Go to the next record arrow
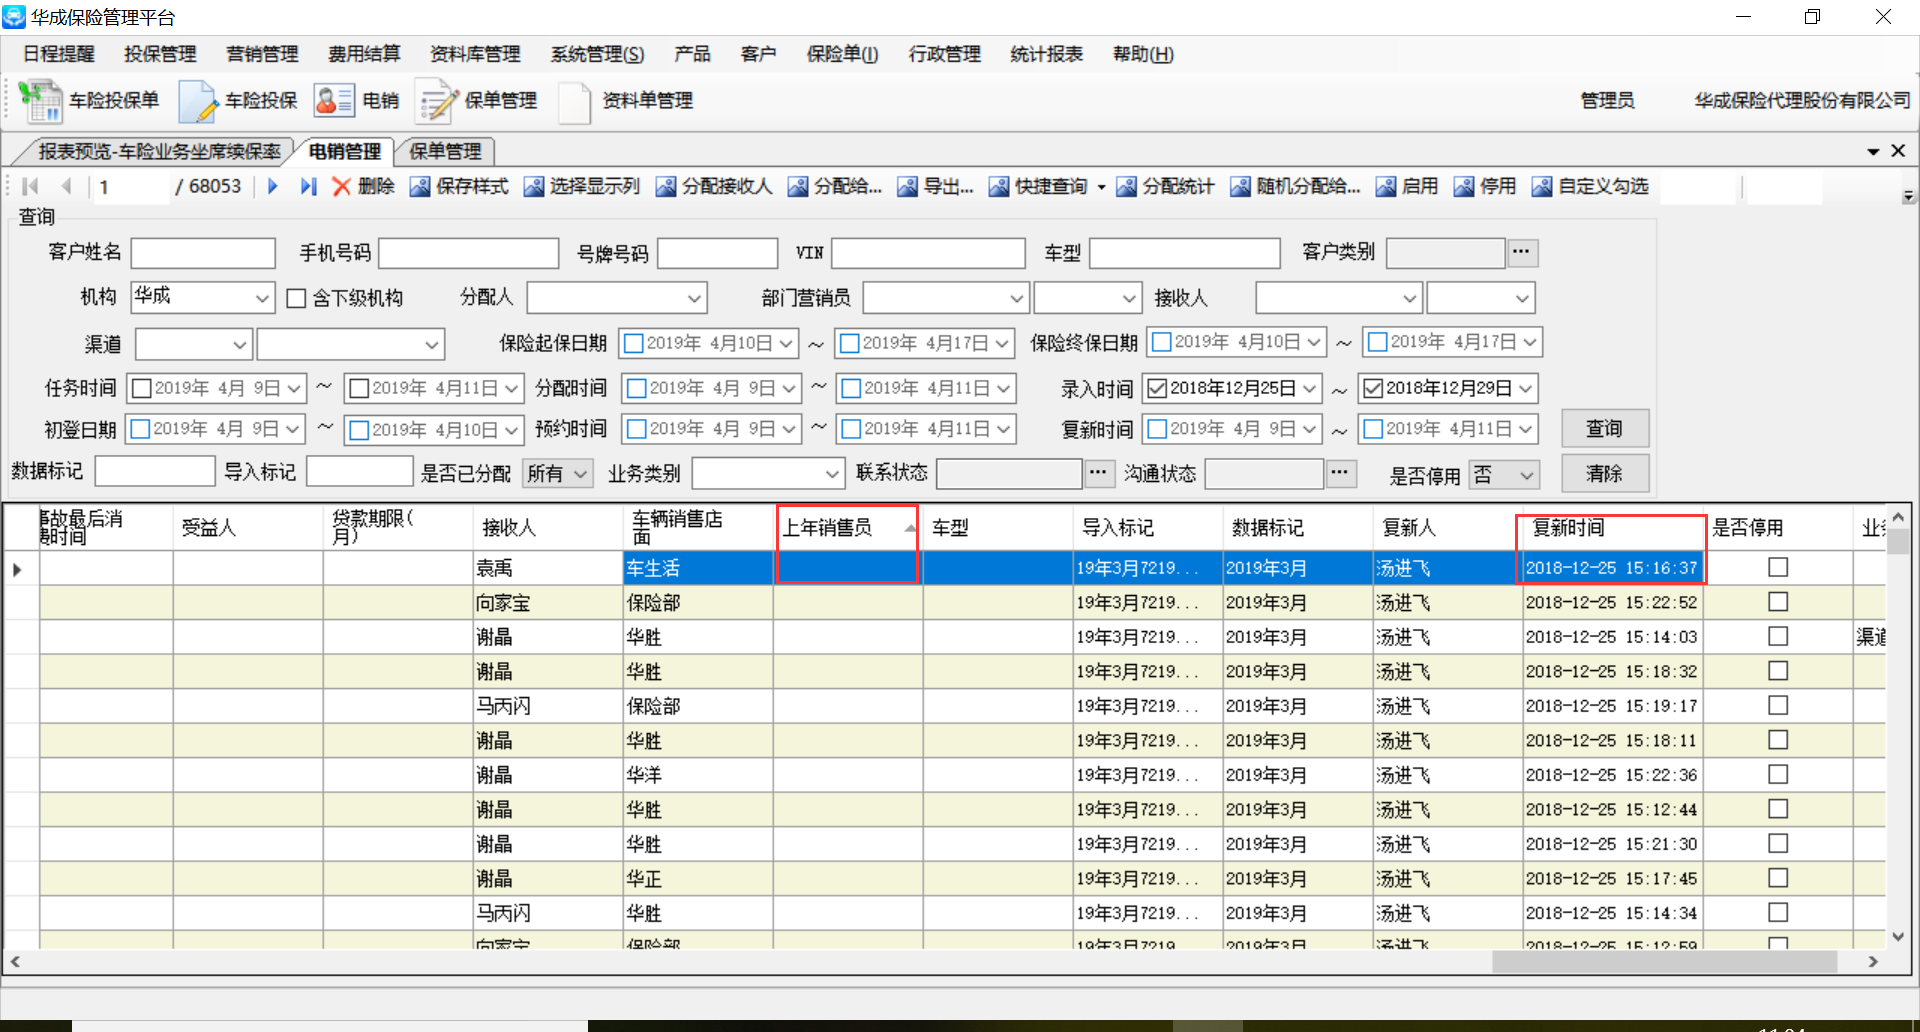This screenshot has width=1920, height=1032. (x=273, y=187)
